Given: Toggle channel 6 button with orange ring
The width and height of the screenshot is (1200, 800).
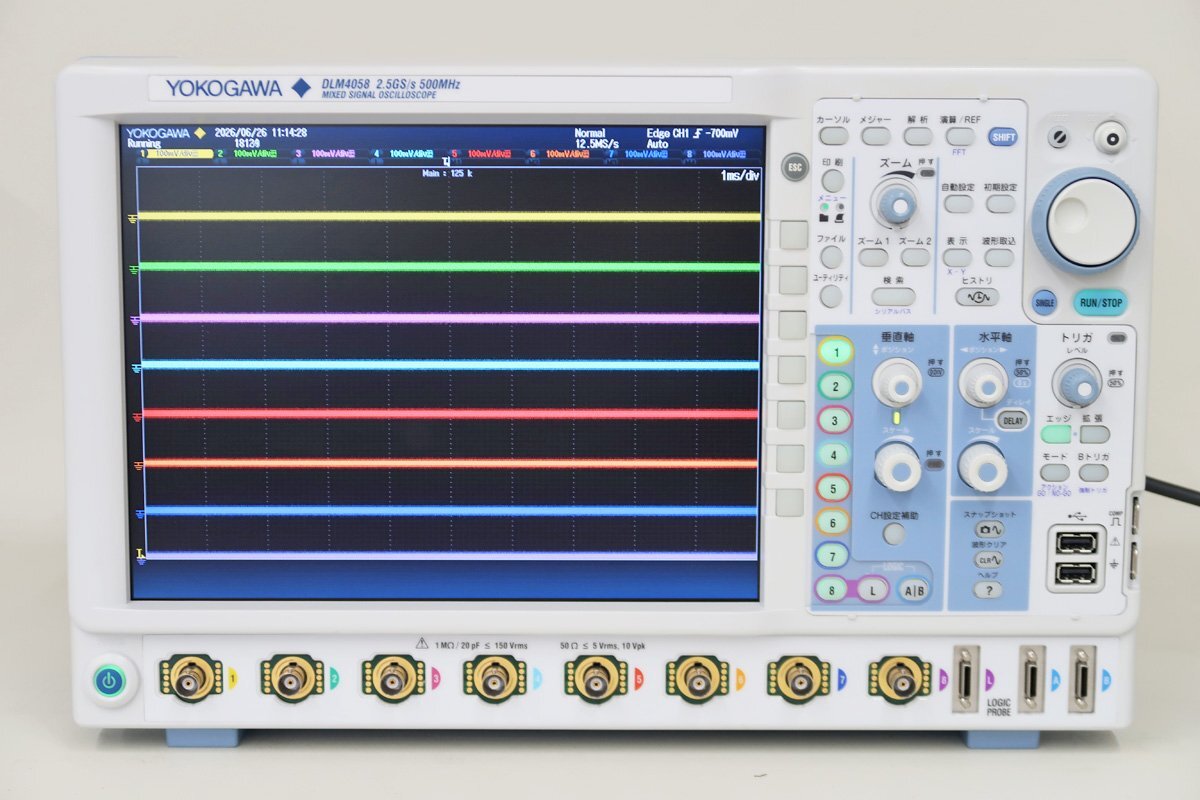Looking at the screenshot, I should coord(833,522).
